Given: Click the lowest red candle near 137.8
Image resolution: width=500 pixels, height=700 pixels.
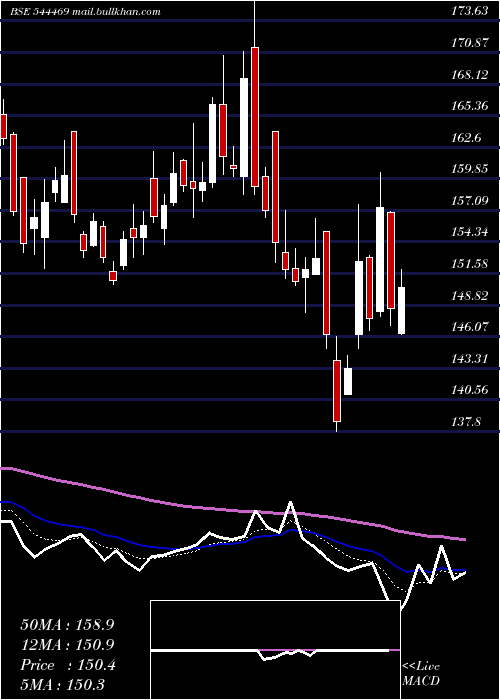Looking at the screenshot, I should point(337,391).
